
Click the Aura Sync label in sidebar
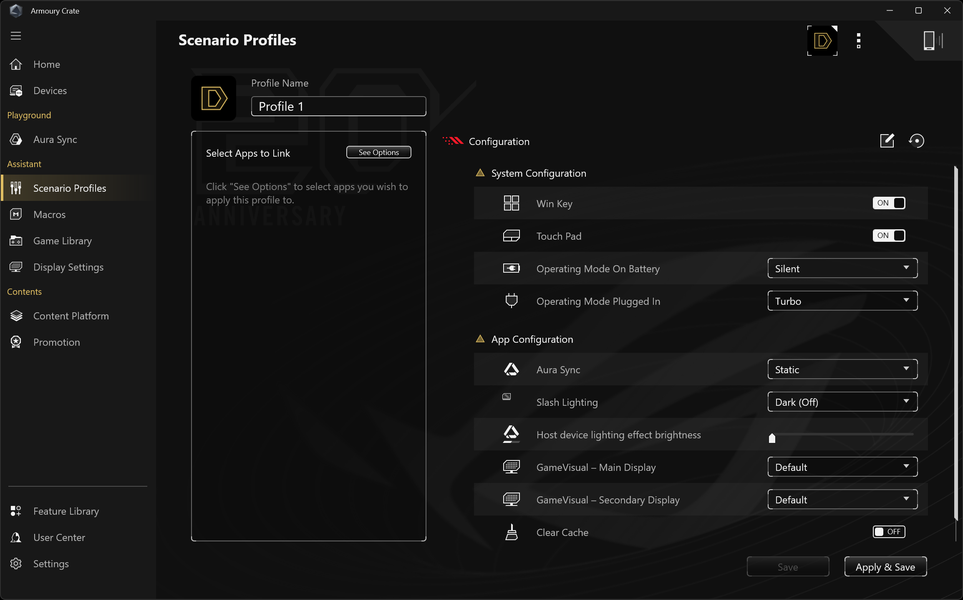point(55,140)
